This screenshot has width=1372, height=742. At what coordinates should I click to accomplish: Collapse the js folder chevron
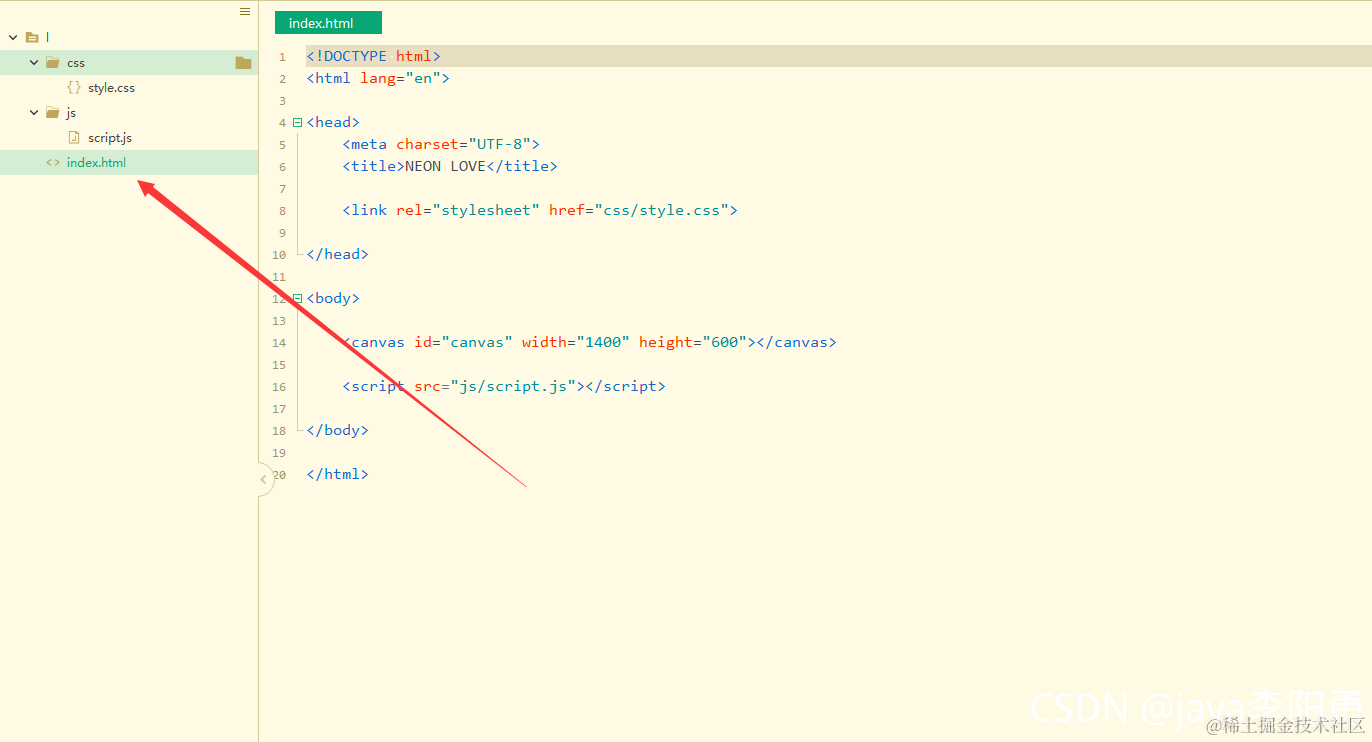[34, 112]
